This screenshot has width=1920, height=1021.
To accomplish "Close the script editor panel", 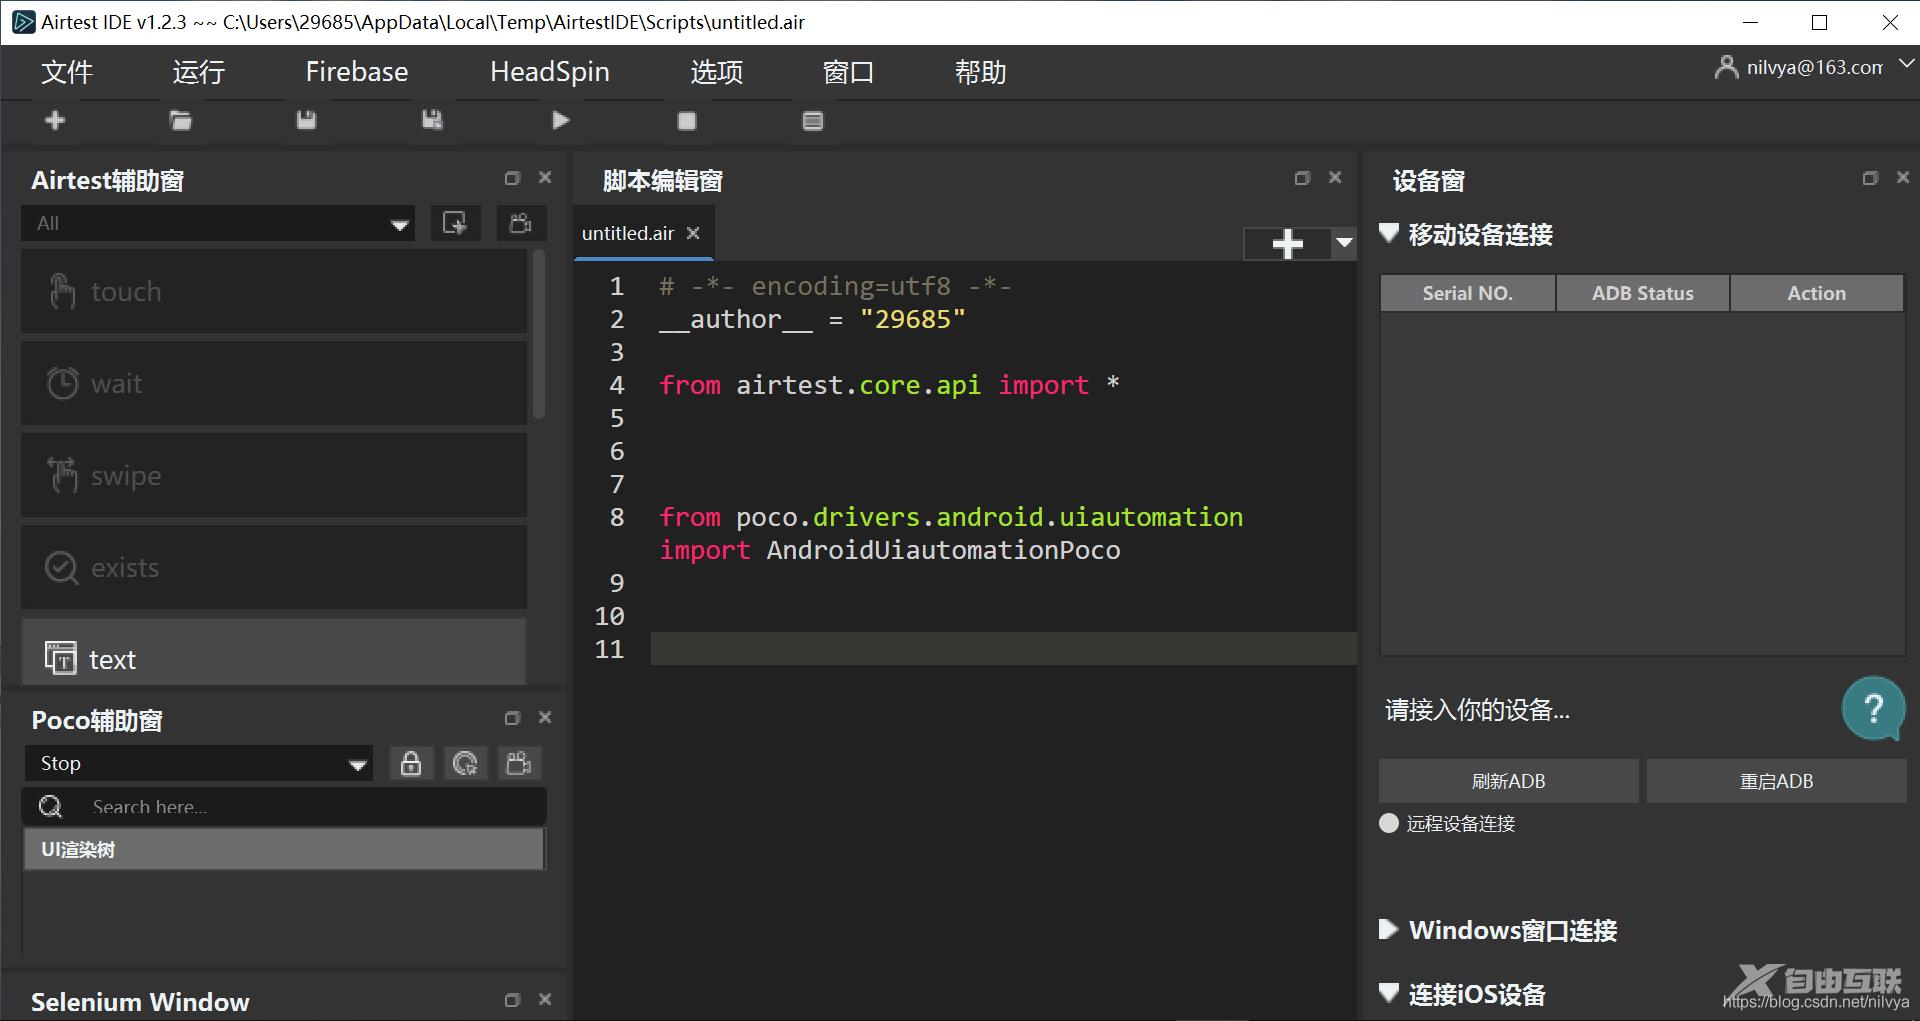I will click(x=1335, y=177).
